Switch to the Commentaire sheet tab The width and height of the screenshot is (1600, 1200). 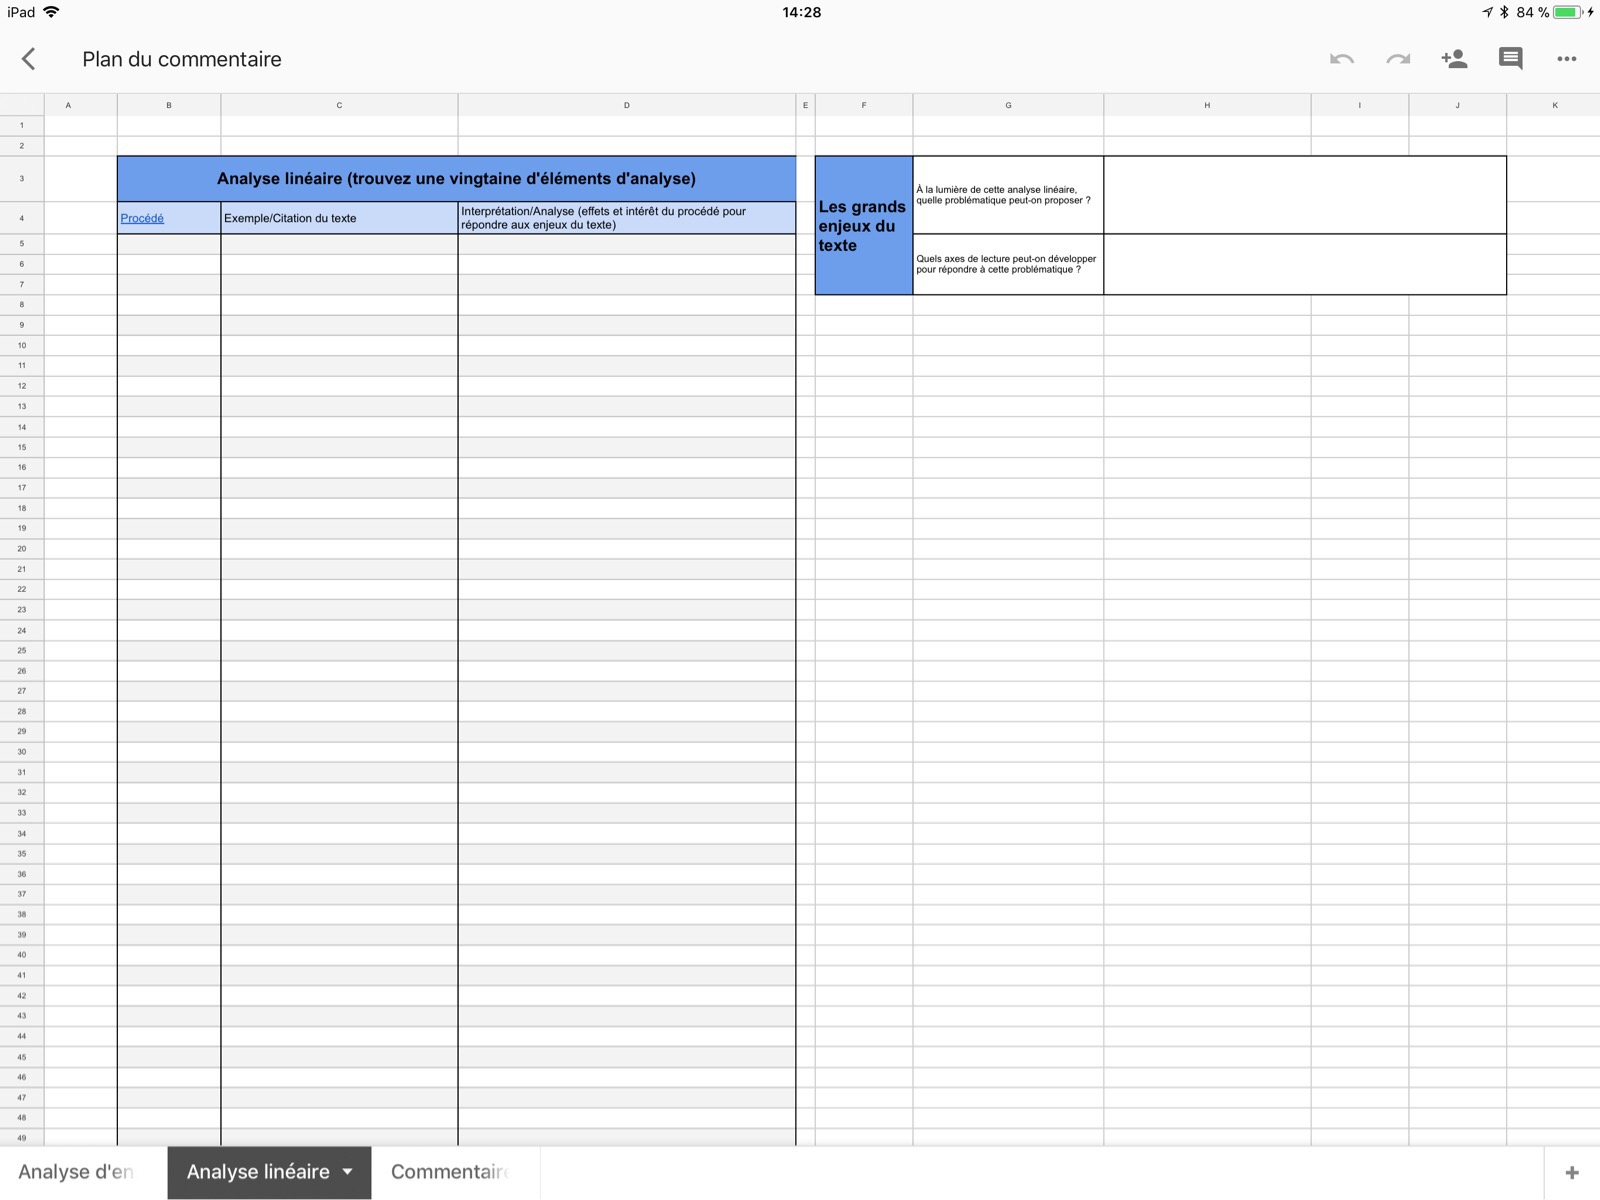450,1172
